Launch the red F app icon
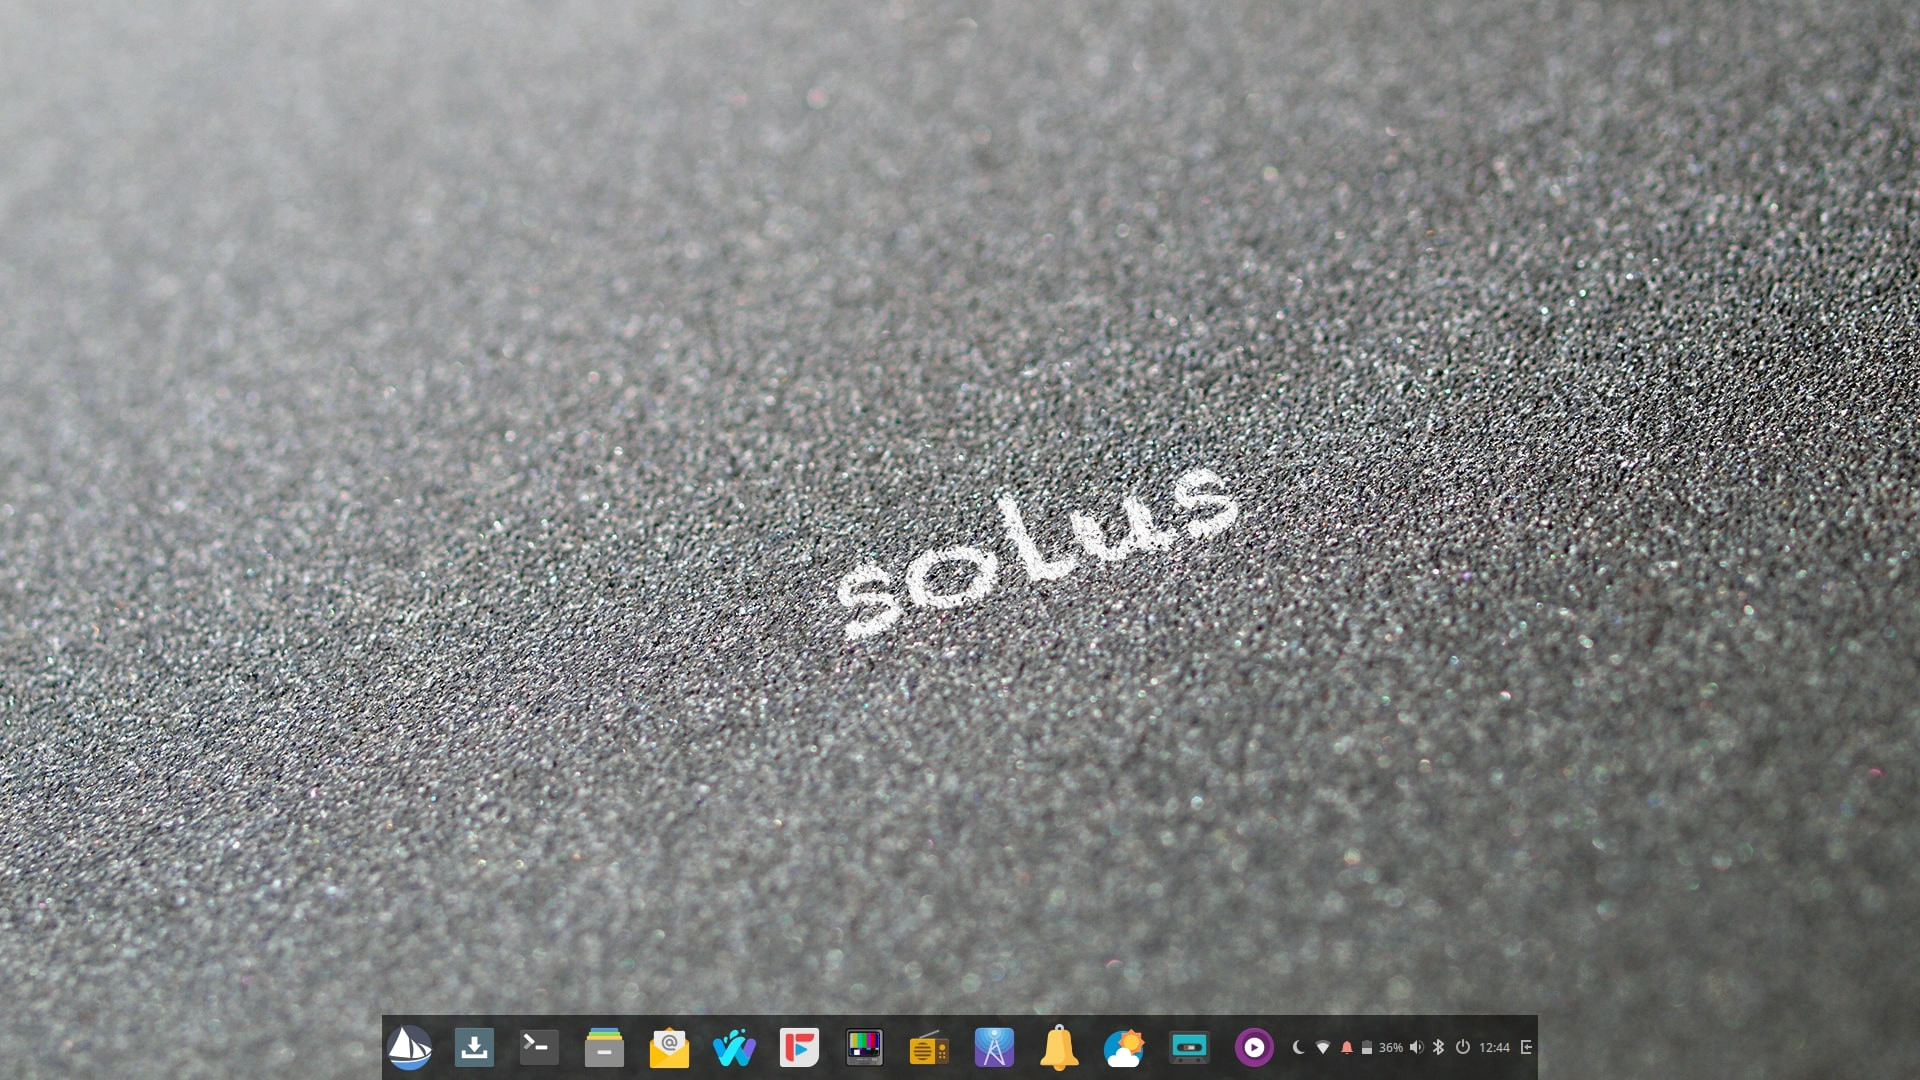Screen dimensions: 1920x1080 (799, 1047)
